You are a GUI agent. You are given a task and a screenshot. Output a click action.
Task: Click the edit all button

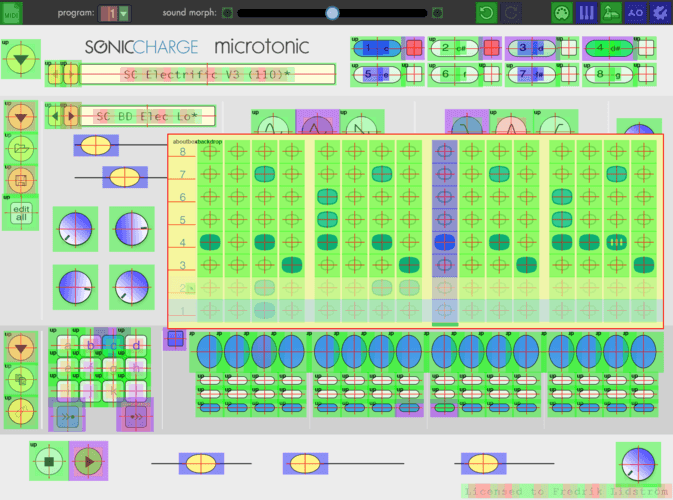[21, 213]
